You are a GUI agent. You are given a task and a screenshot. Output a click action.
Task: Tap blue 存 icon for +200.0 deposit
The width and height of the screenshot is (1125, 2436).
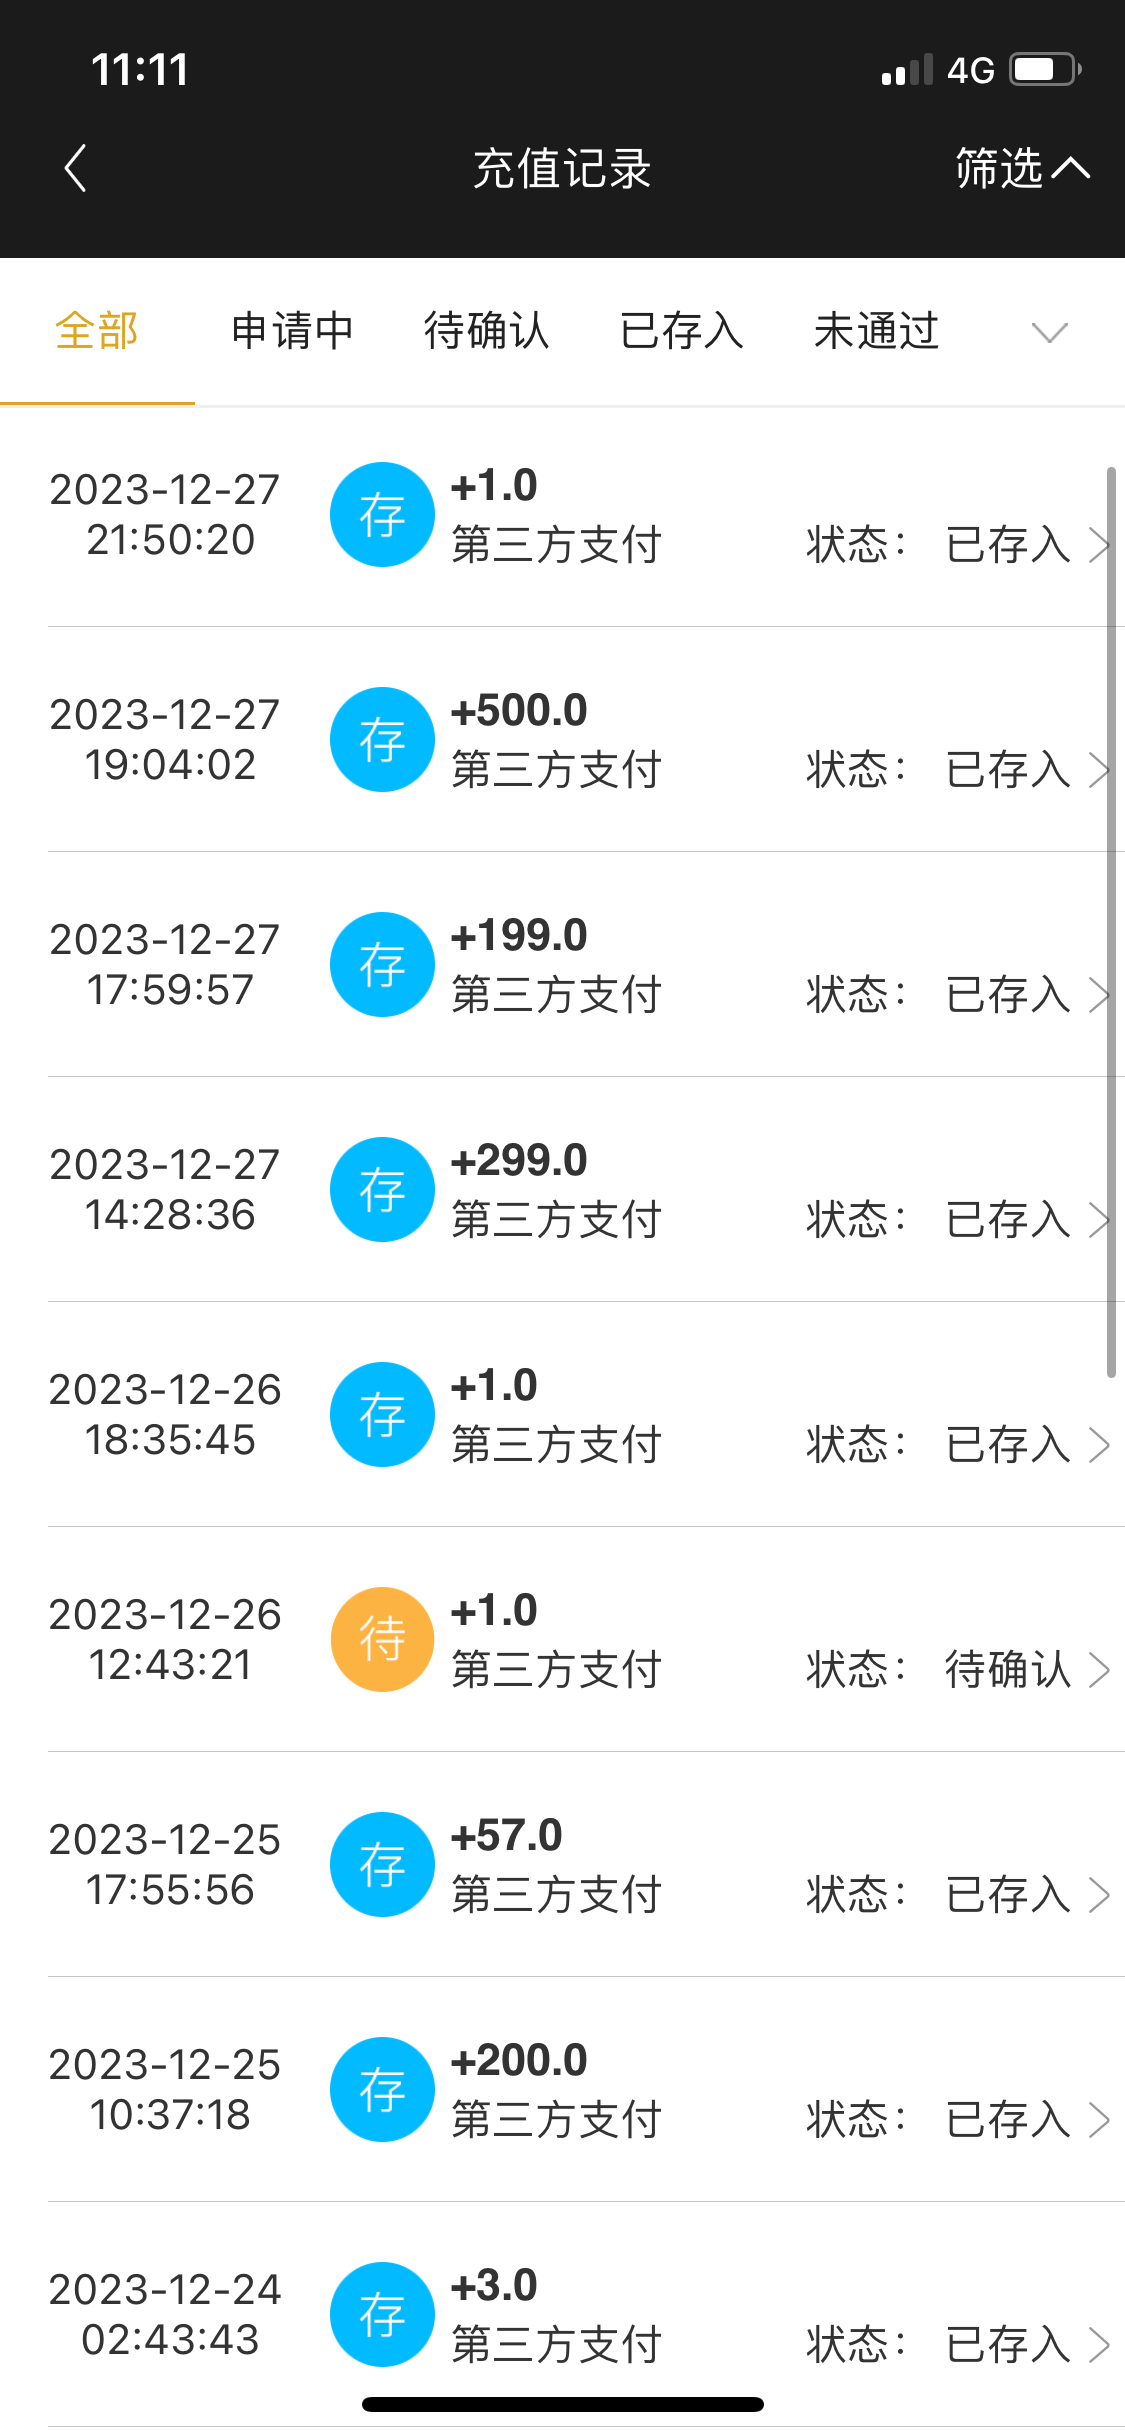pos(382,2090)
